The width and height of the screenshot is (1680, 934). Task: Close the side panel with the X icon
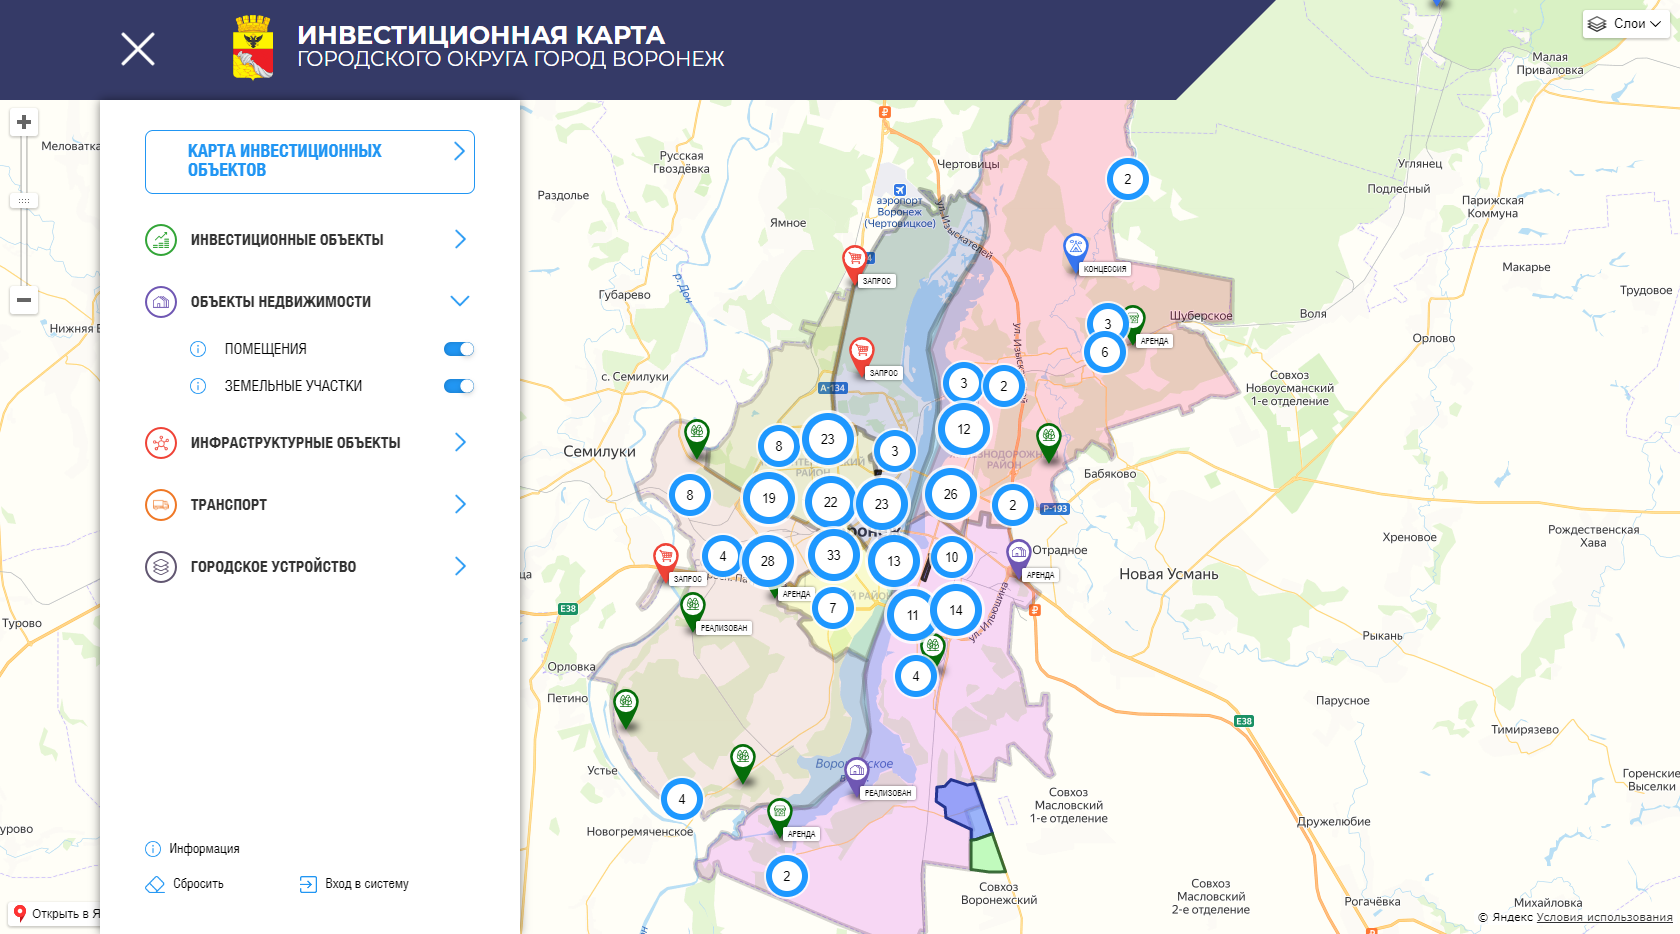138,48
